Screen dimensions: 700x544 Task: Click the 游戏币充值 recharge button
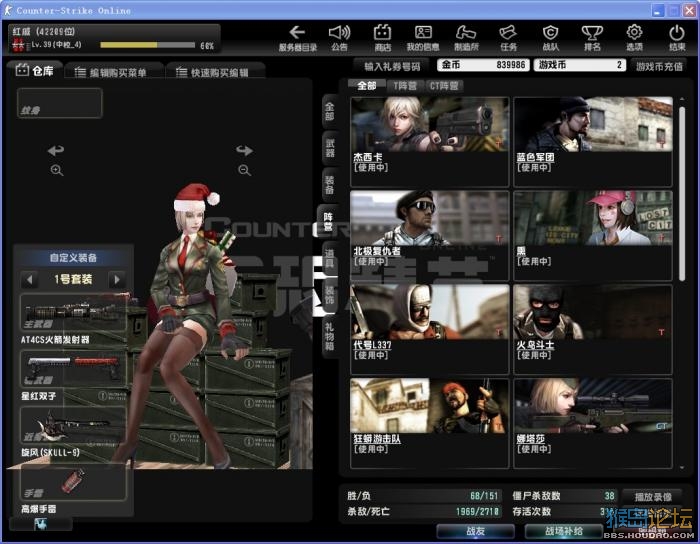659,66
